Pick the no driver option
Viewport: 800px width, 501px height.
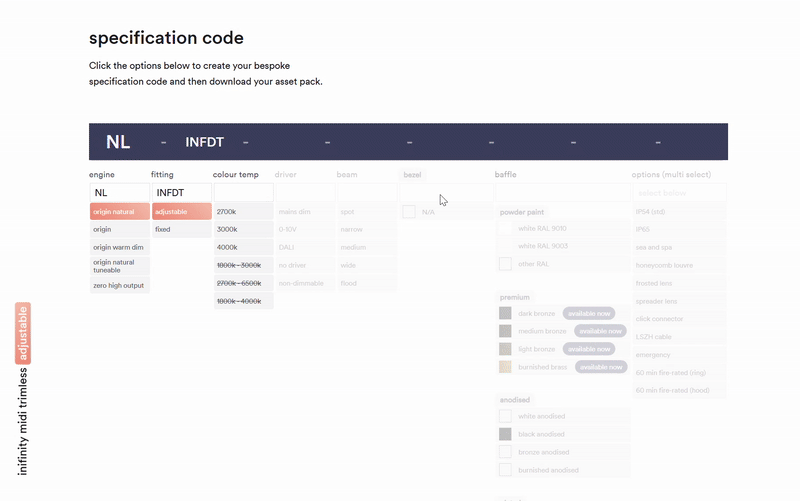(305, 265)
